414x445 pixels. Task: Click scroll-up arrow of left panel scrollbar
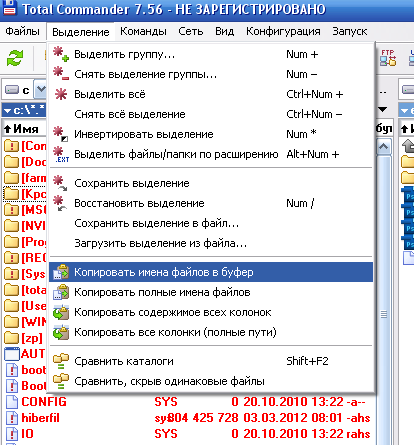coord(383,146)
